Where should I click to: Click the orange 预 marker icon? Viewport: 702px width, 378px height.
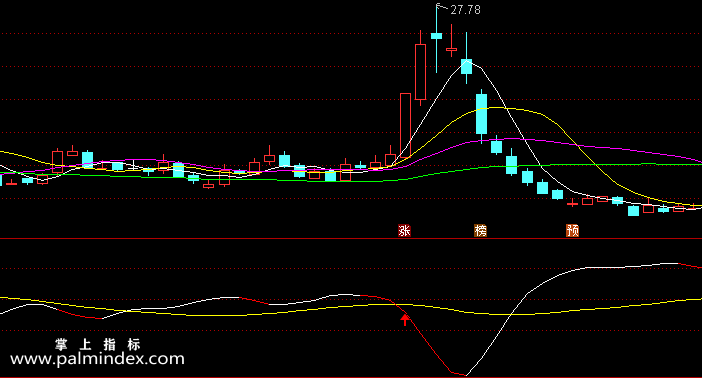[x=573, y=231]
